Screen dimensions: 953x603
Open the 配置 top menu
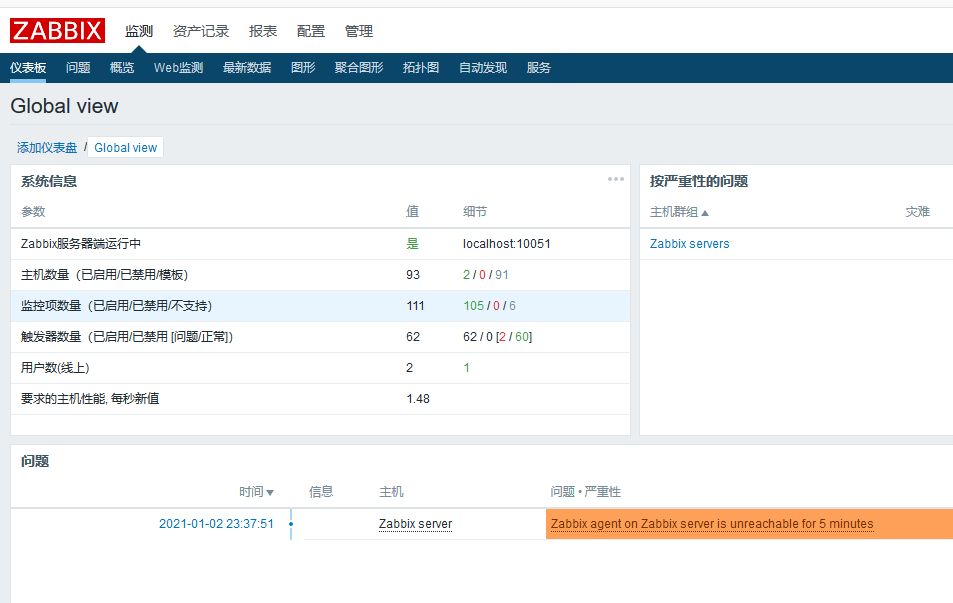coord(311,31)
